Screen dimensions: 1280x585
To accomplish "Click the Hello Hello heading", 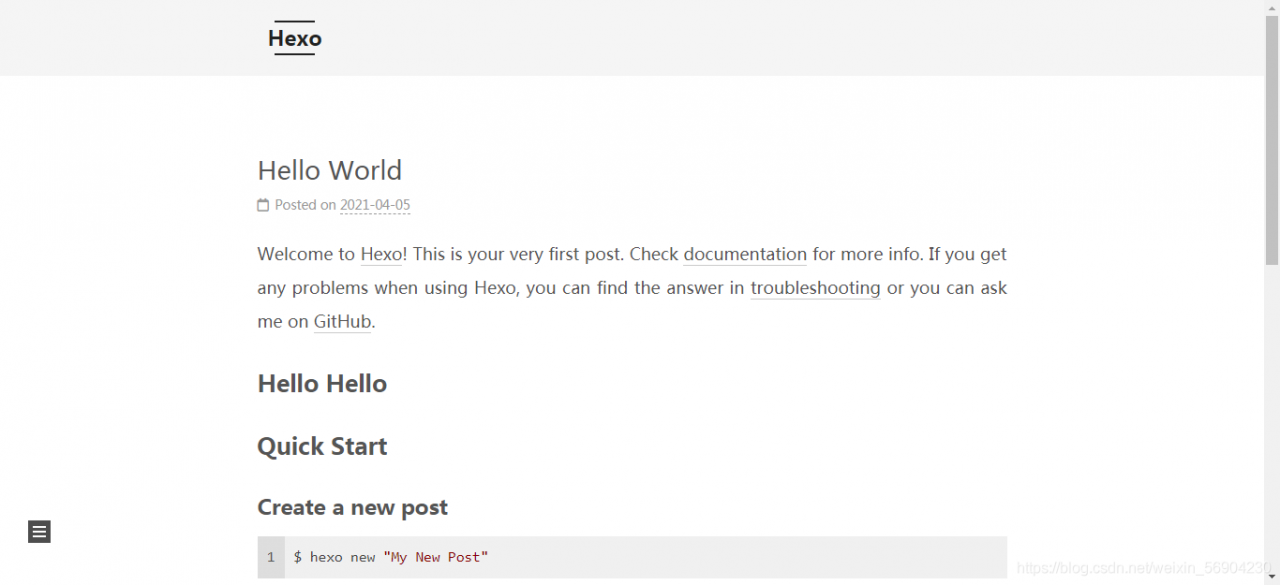I will point(322,384).
